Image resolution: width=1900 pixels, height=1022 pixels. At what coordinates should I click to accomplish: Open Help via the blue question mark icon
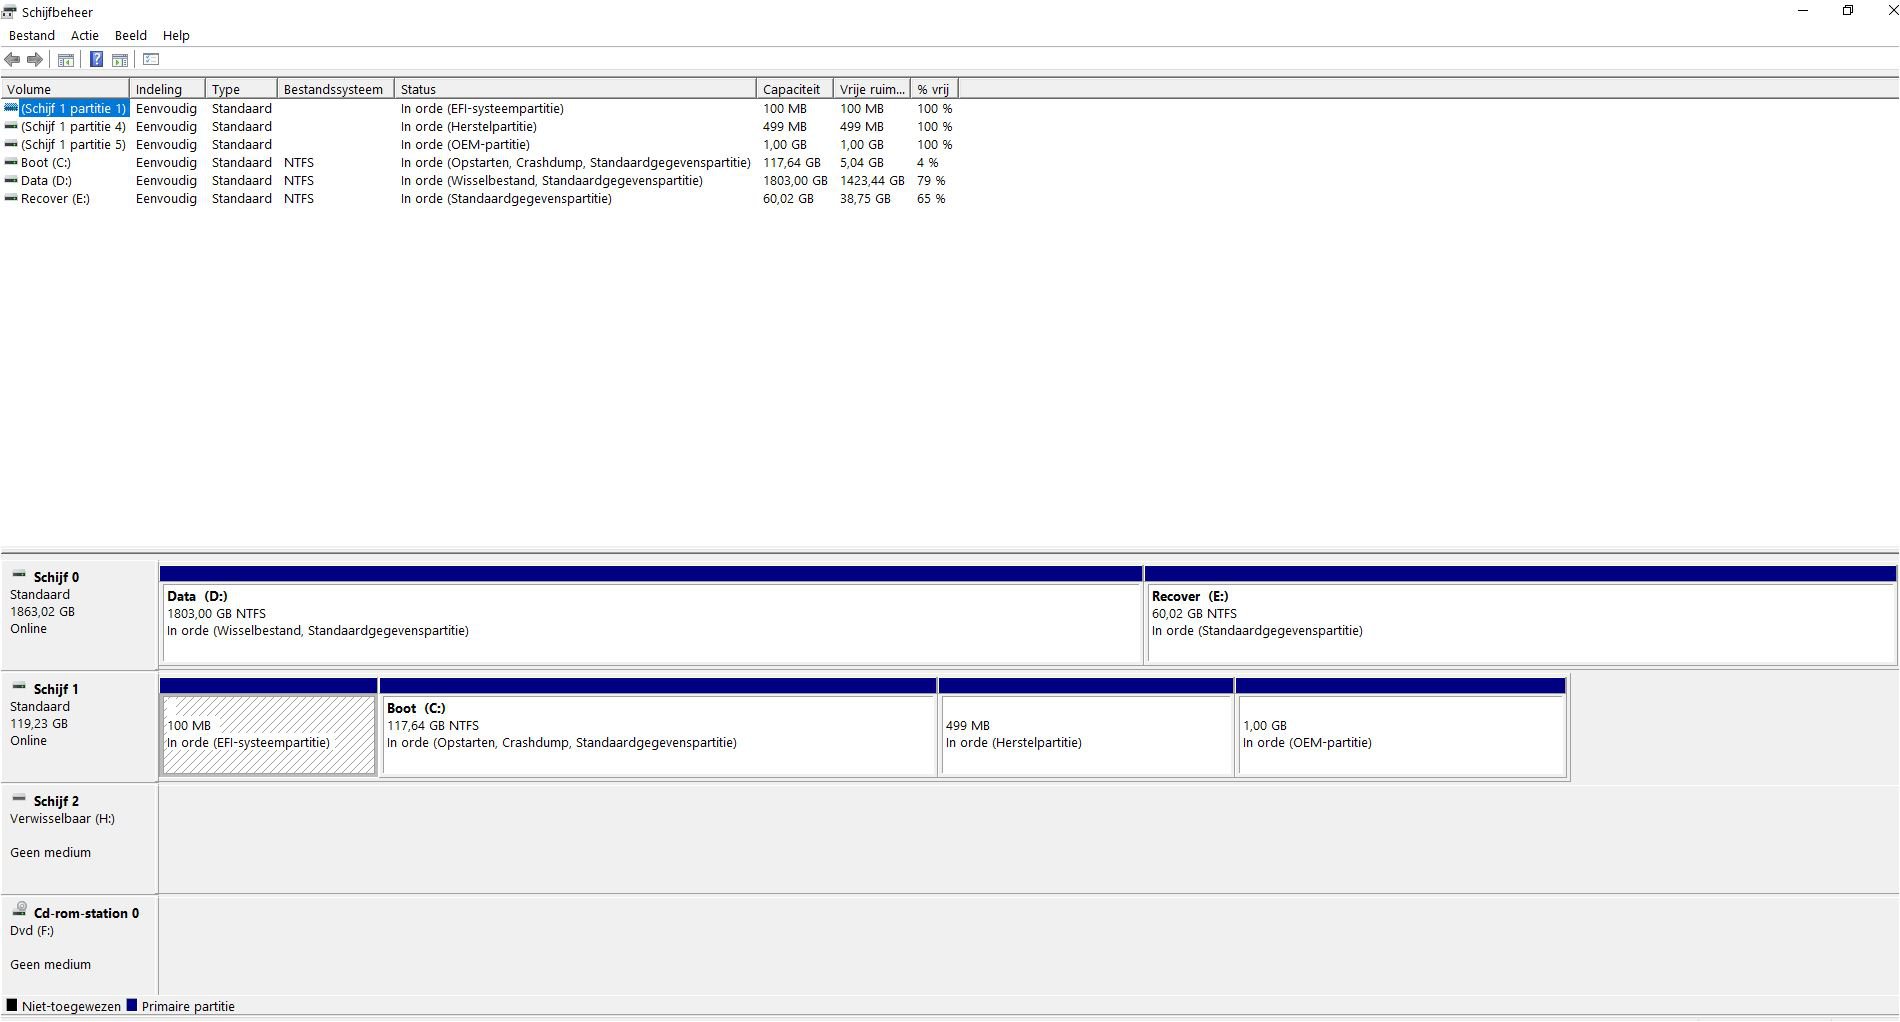(96, 60)
